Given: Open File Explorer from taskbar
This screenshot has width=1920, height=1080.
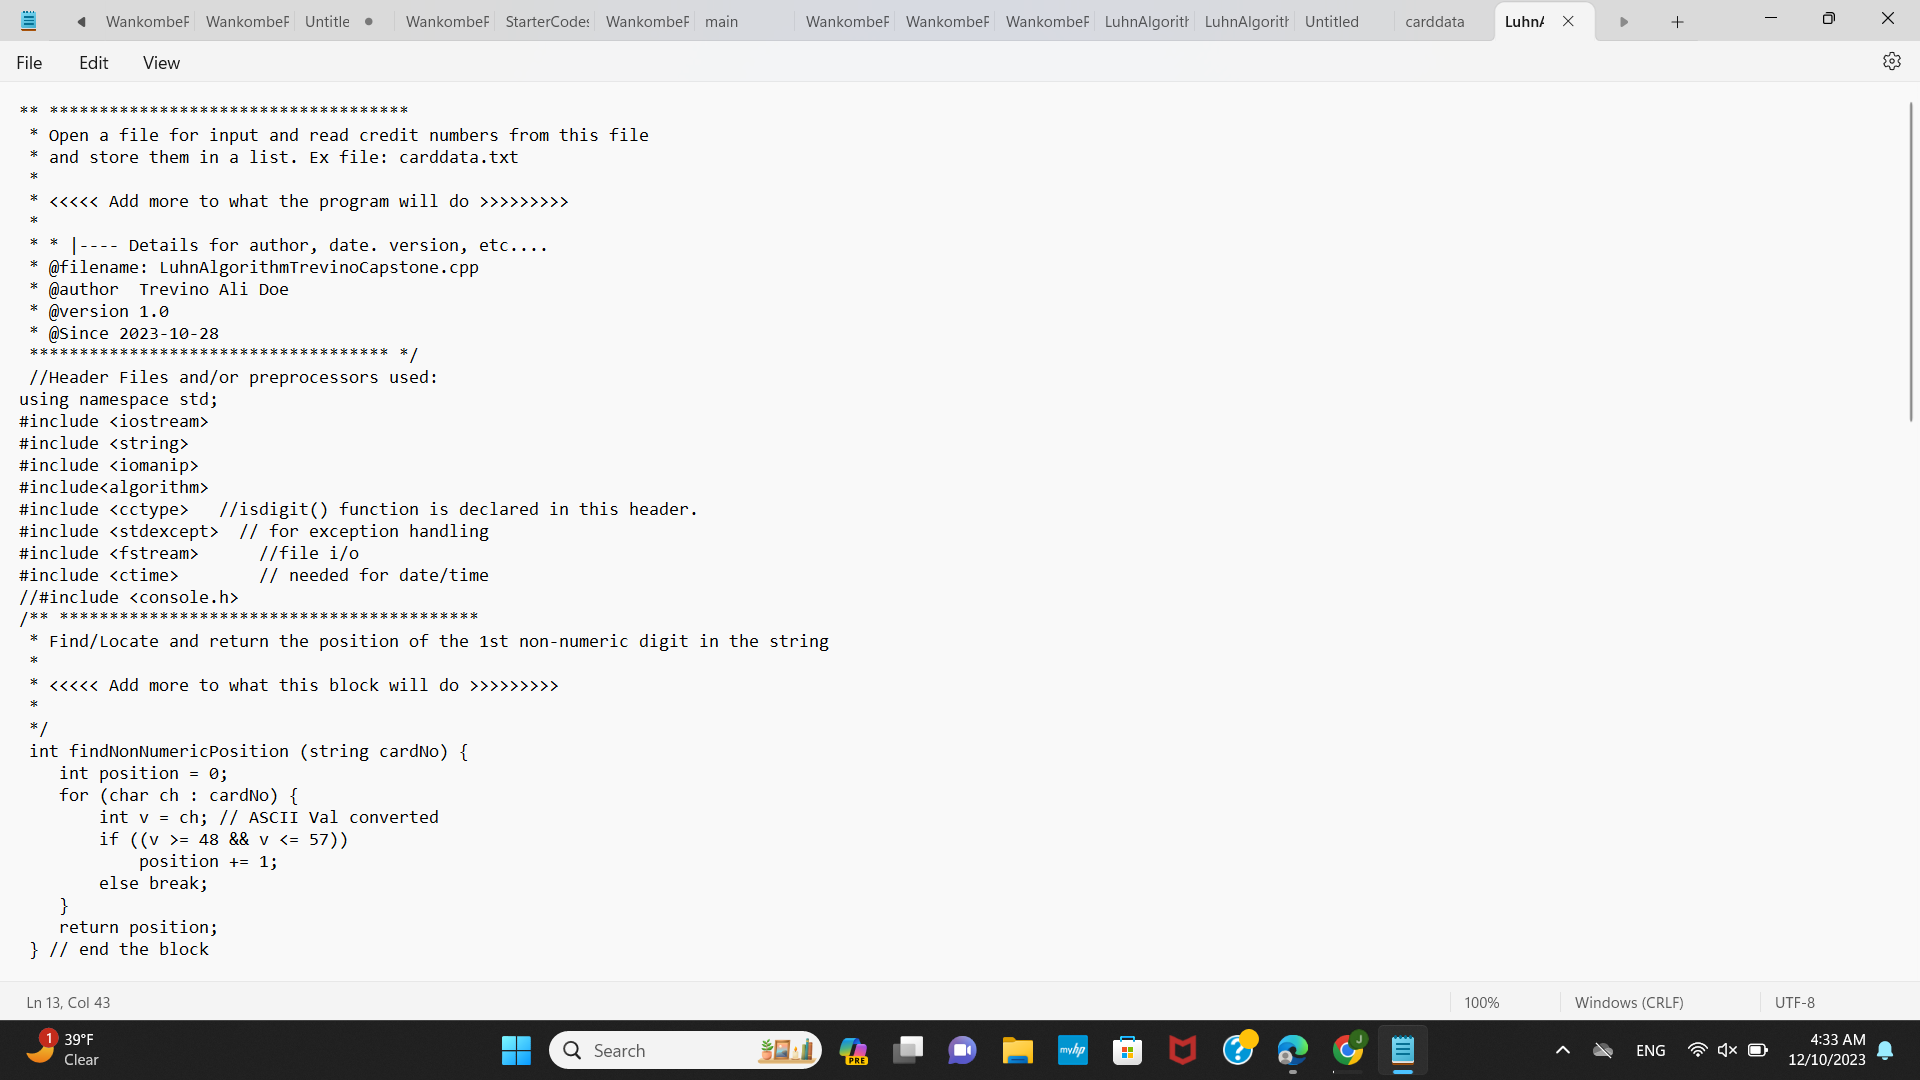Looking at the screenshot, I should [1017, 1050].
